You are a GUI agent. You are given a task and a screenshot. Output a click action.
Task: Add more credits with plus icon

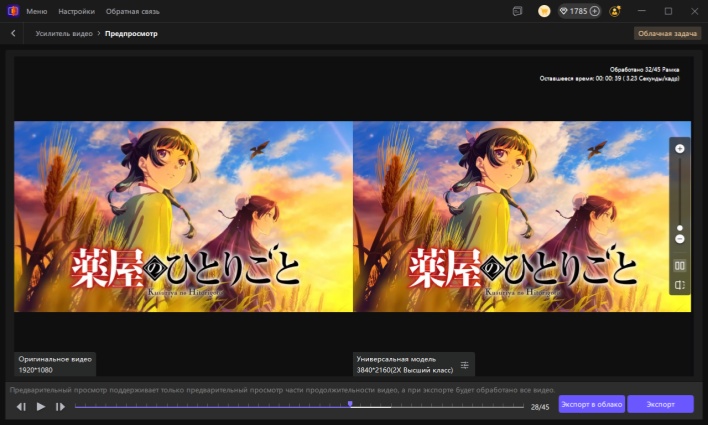click(x=595, y=11)
